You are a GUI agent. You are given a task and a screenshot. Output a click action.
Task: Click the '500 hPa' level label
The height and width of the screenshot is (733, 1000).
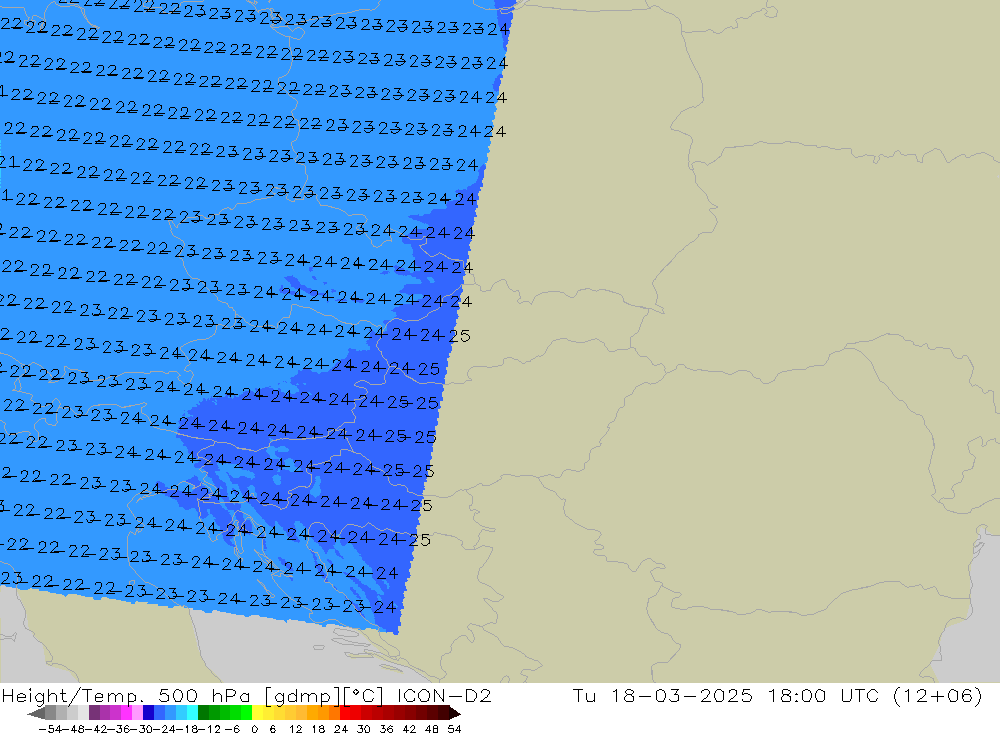coord(206,695)
